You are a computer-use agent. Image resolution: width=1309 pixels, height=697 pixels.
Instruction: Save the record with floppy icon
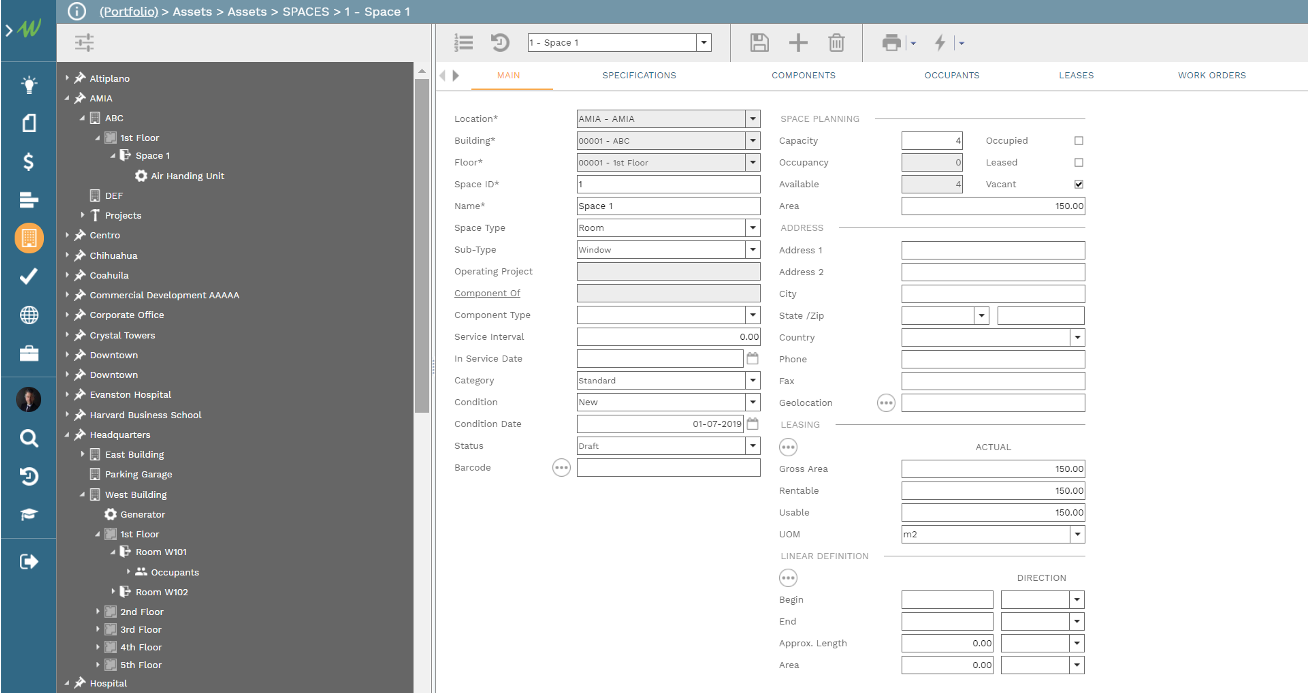point(759,43)
